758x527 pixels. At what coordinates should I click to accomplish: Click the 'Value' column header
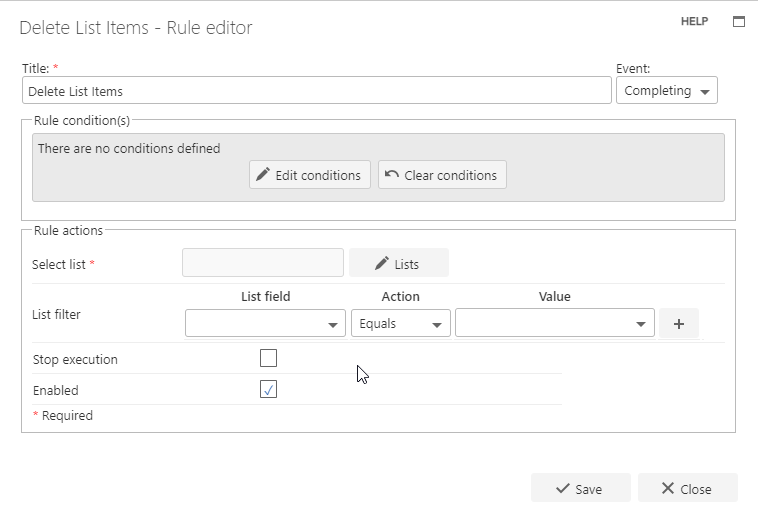click(x=554, y=296)
